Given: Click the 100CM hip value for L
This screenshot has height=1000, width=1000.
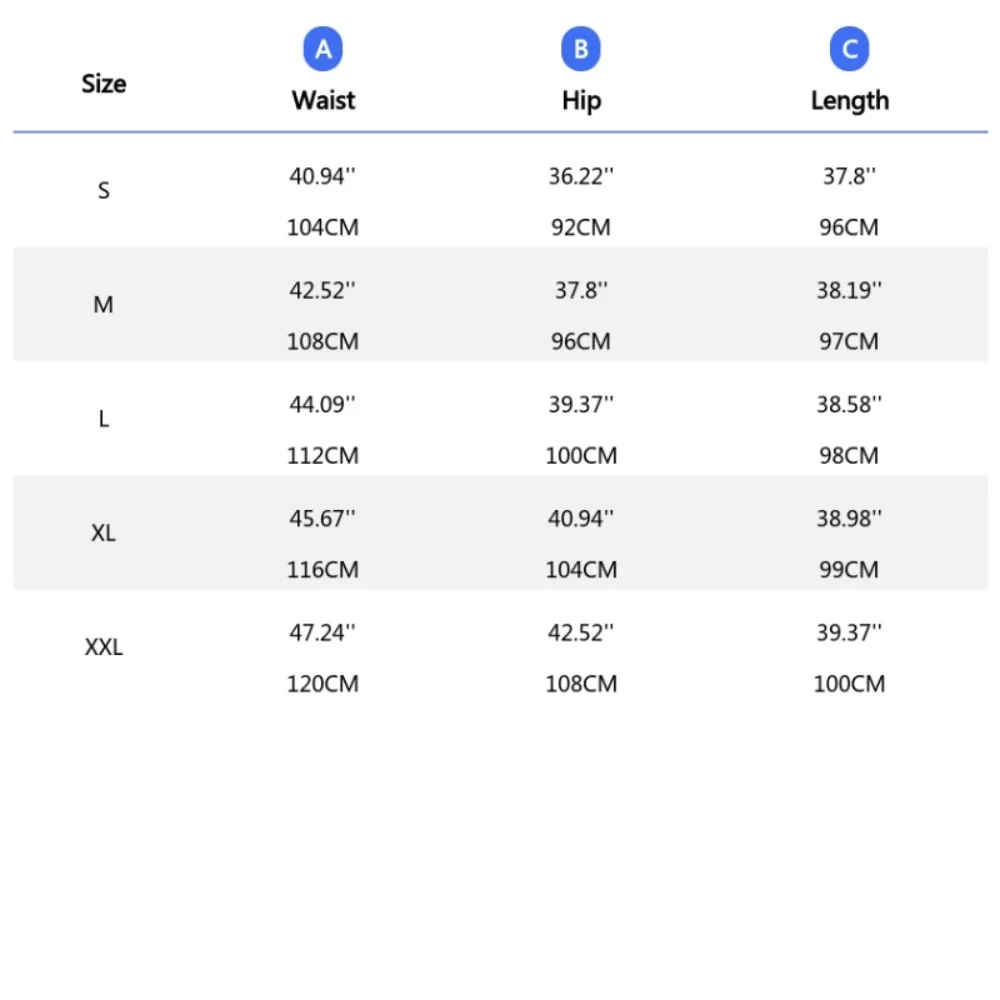Looking at the screenshot, I should coord(581,456).
